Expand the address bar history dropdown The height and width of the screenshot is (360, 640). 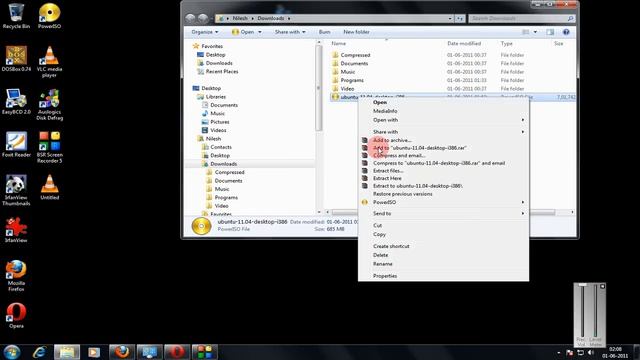pos(450,18)
